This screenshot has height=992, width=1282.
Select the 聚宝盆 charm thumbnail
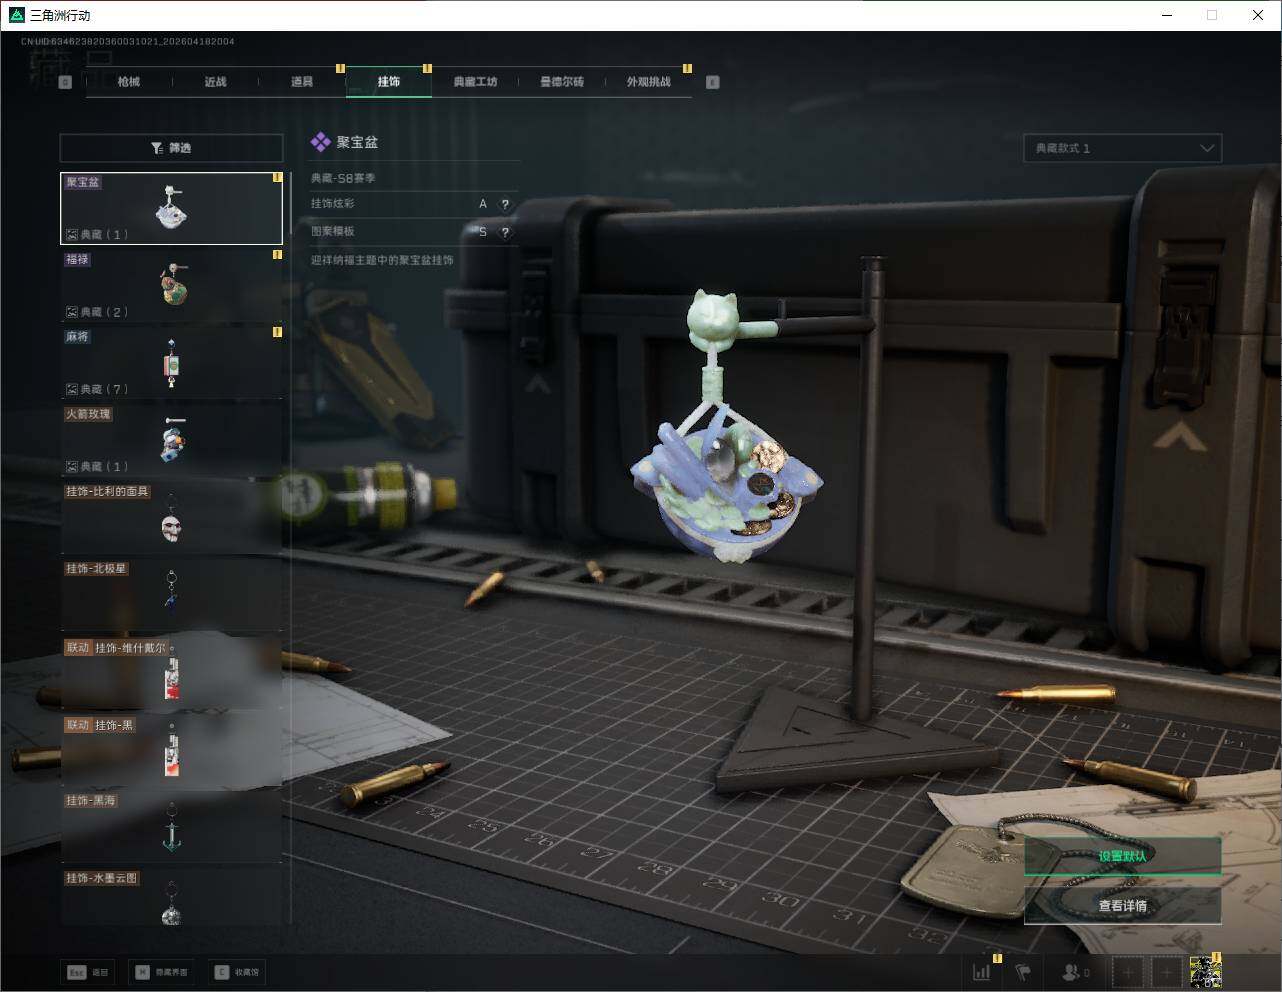pyautogui.click(x=171, y=208)
